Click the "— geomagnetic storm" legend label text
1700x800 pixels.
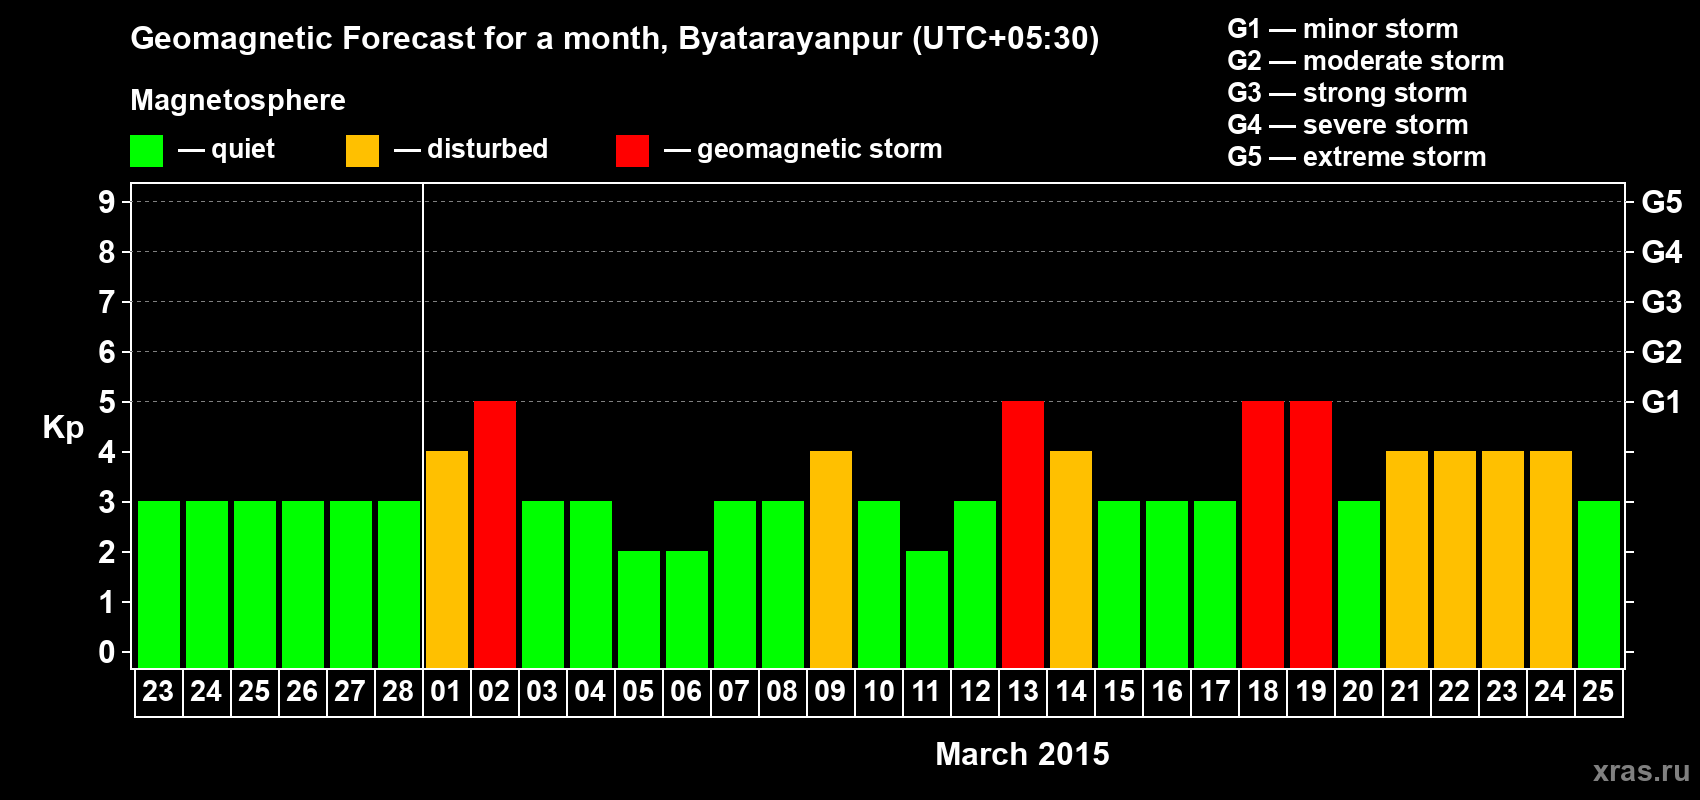click(803, 150)
